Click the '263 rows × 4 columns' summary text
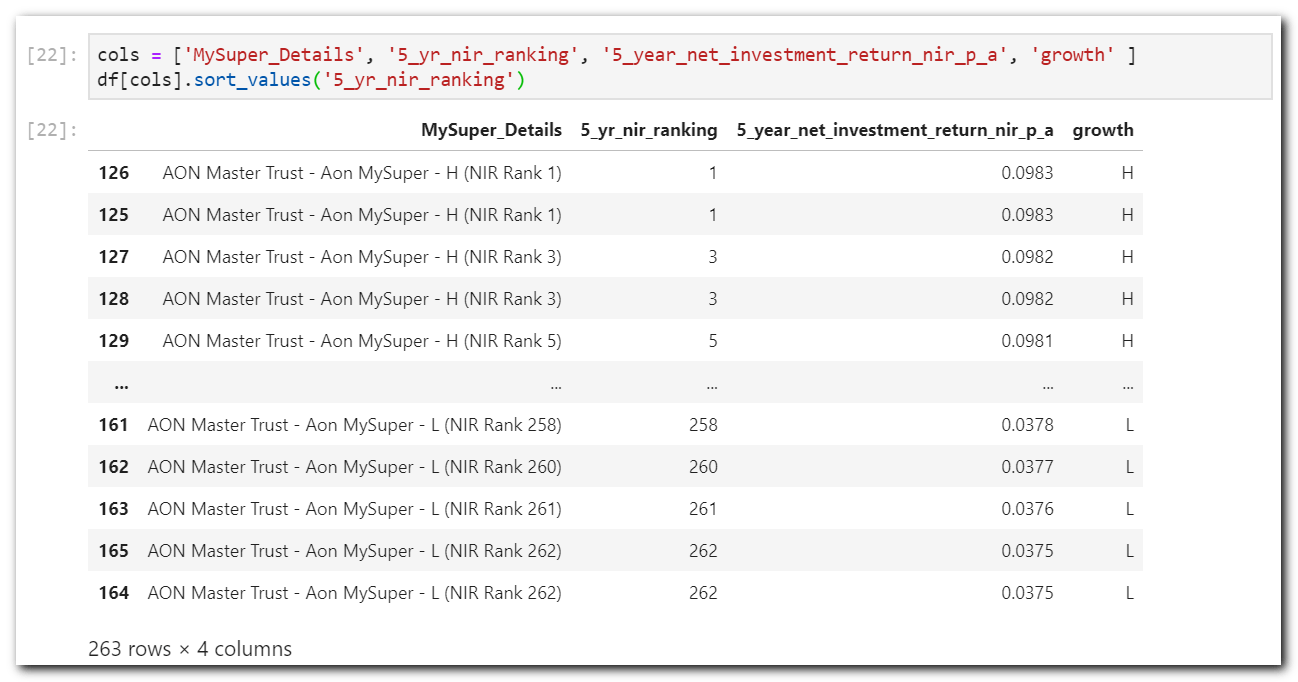This screenshot has width=1298, height=682. click(190, 649)
